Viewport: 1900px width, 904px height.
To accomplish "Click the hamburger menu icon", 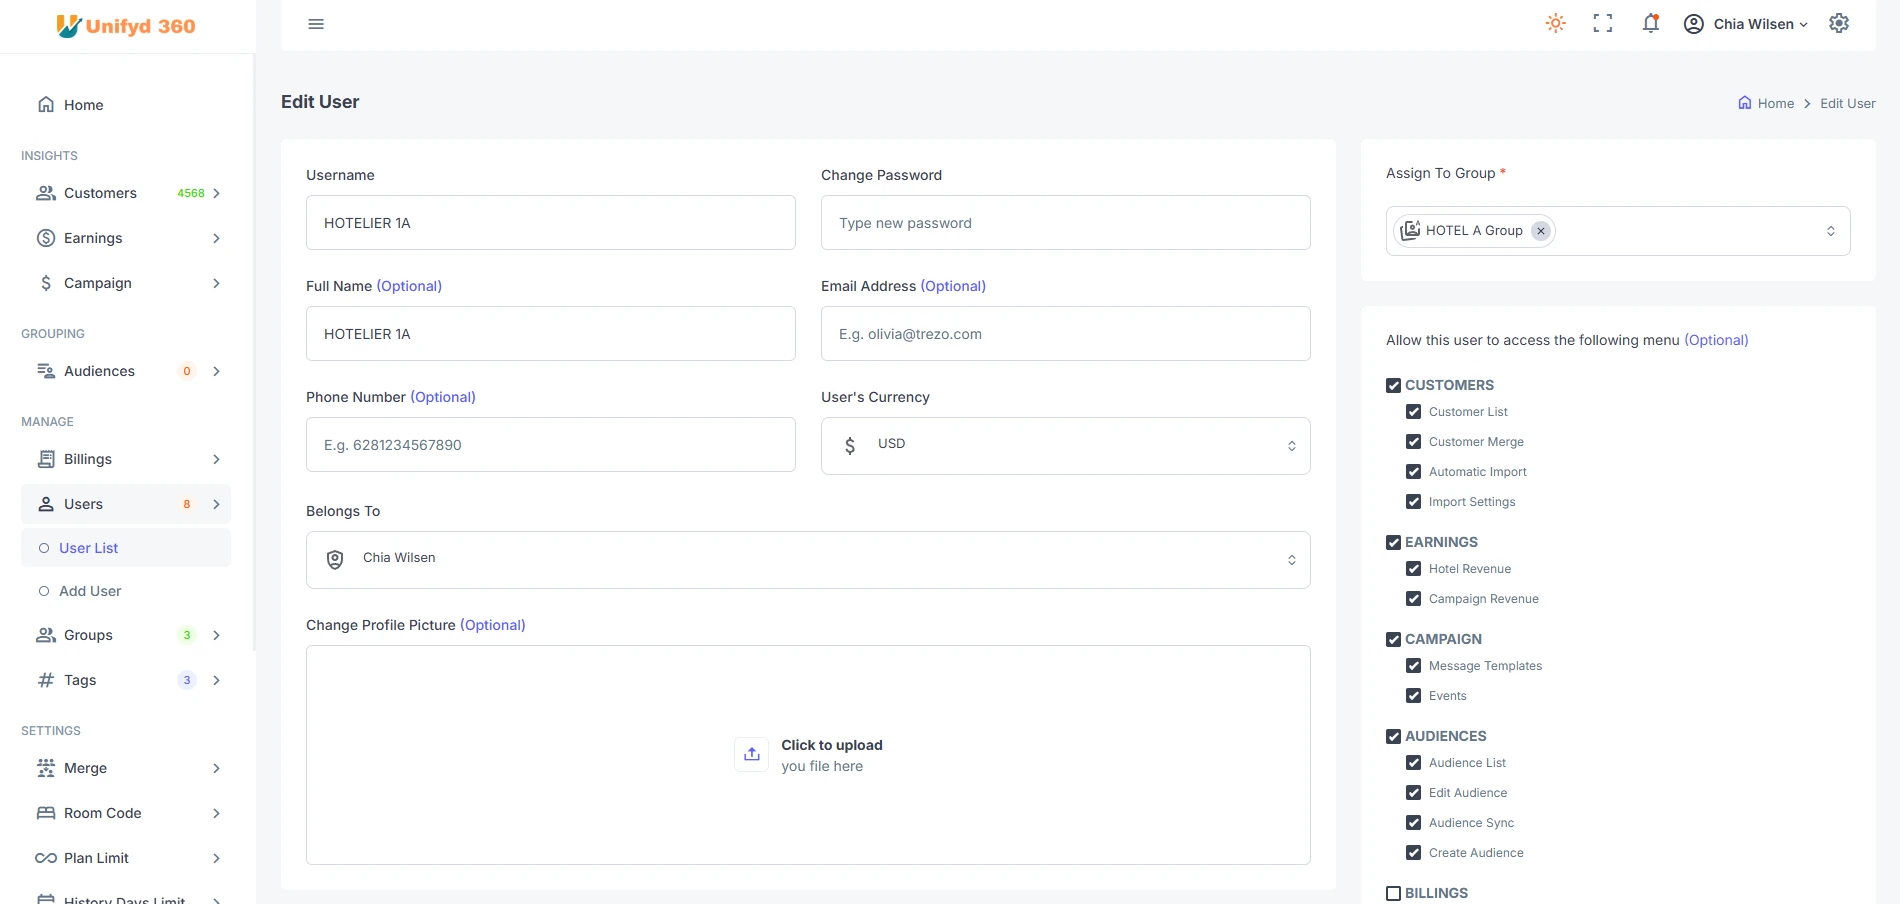I will (x=316, y=24).
